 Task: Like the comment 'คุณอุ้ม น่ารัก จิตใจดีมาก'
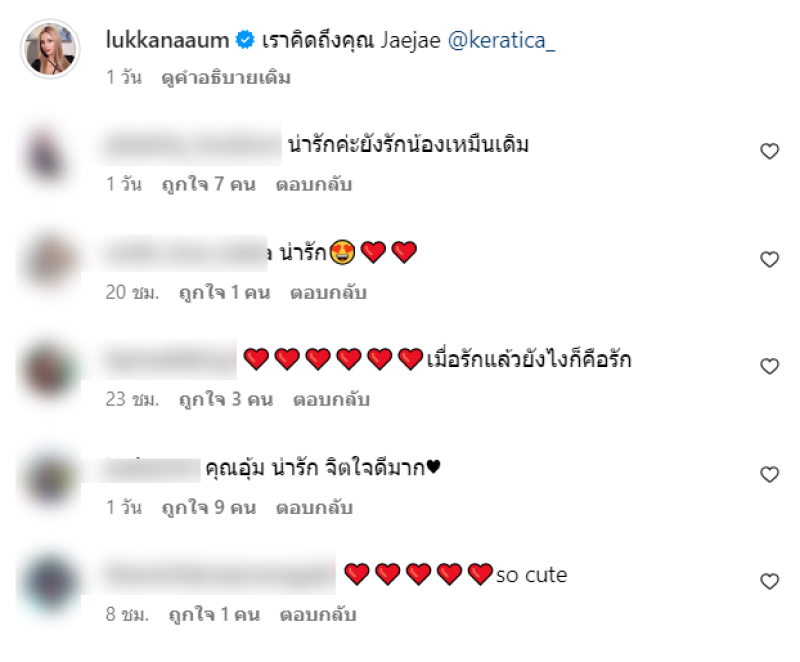click(x=769, y=474)
